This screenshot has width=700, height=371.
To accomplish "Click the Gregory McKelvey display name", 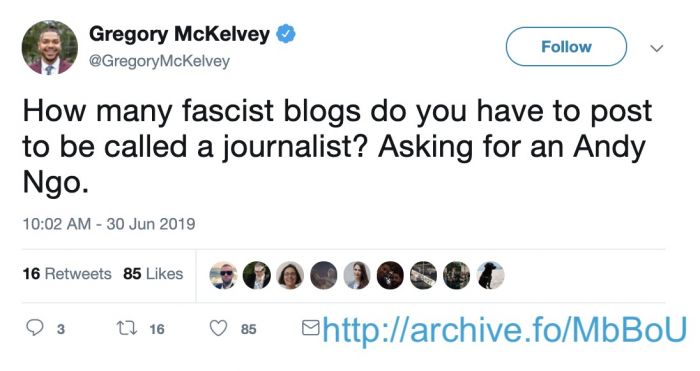I will coord(179,34).
